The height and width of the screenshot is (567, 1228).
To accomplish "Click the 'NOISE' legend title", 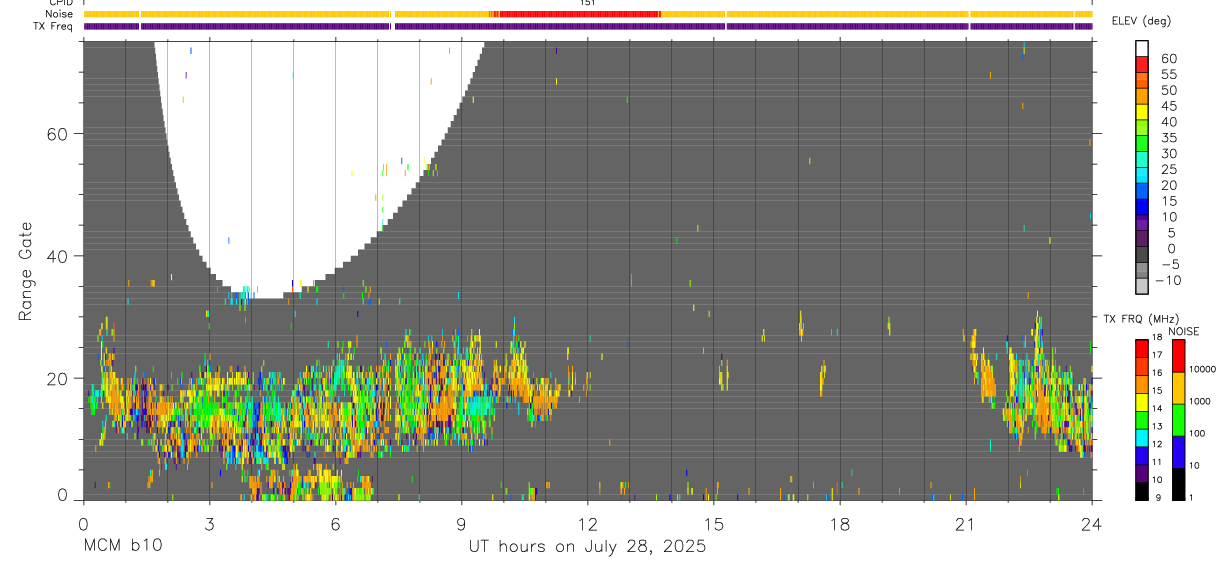I will click(1184, 331).
